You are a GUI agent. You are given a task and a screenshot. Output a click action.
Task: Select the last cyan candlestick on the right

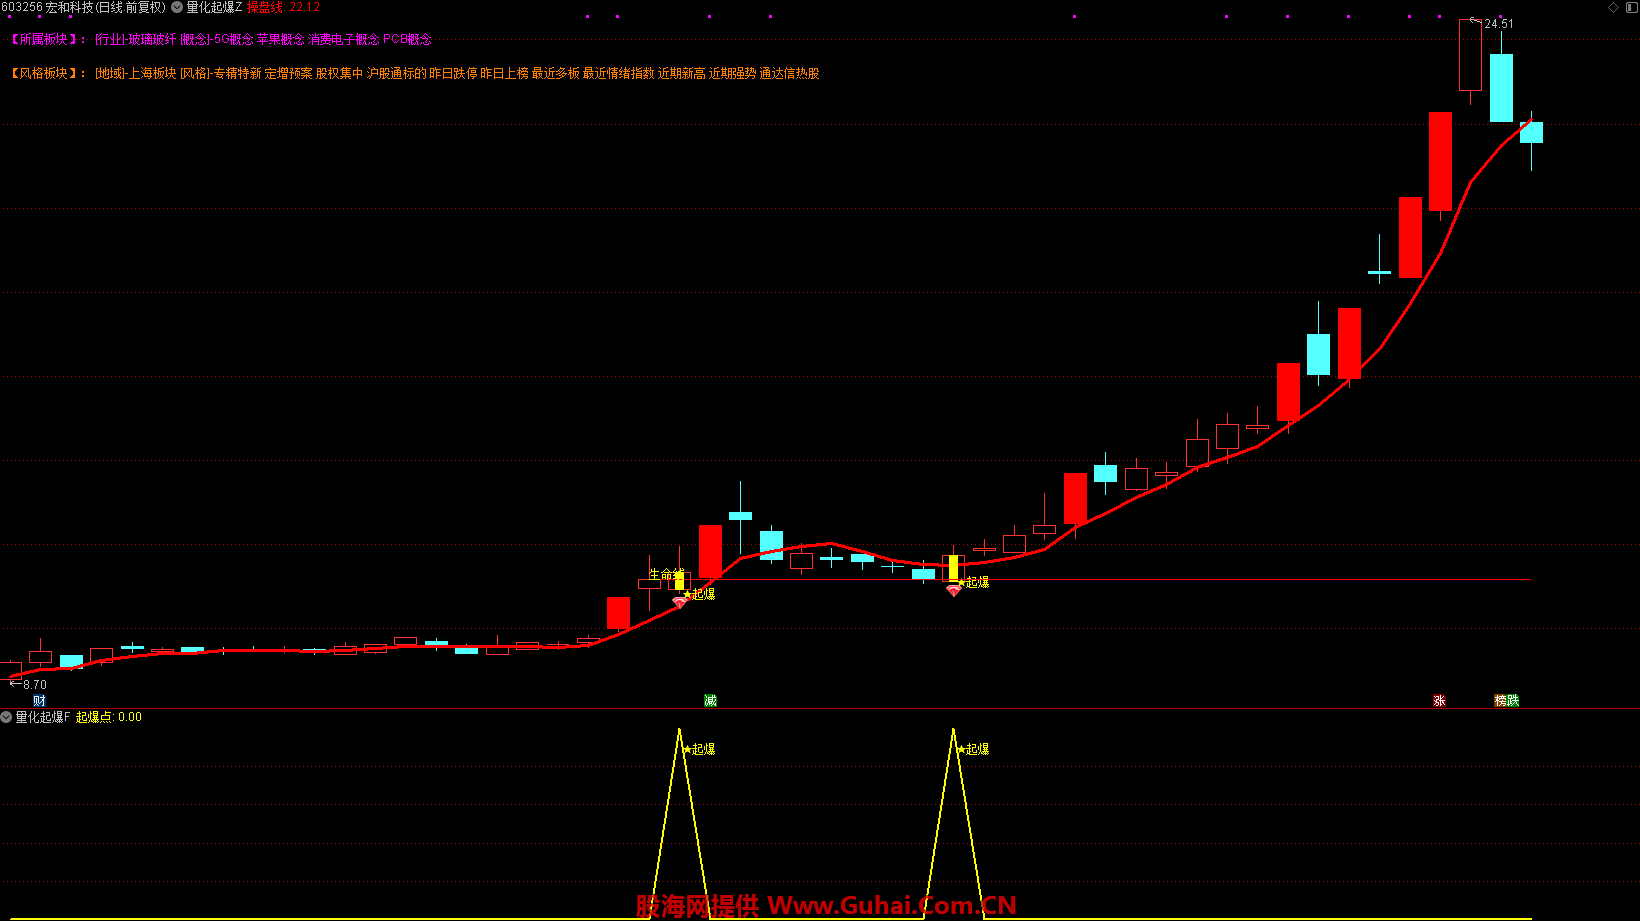(x=1531, y=132)
